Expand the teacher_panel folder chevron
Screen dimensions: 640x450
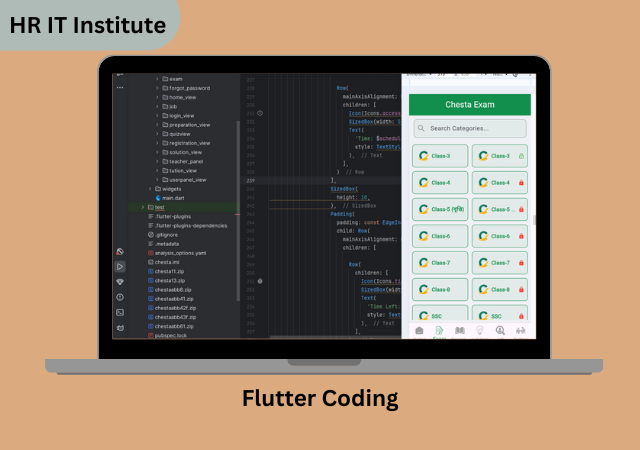click(x=157, y=161)
